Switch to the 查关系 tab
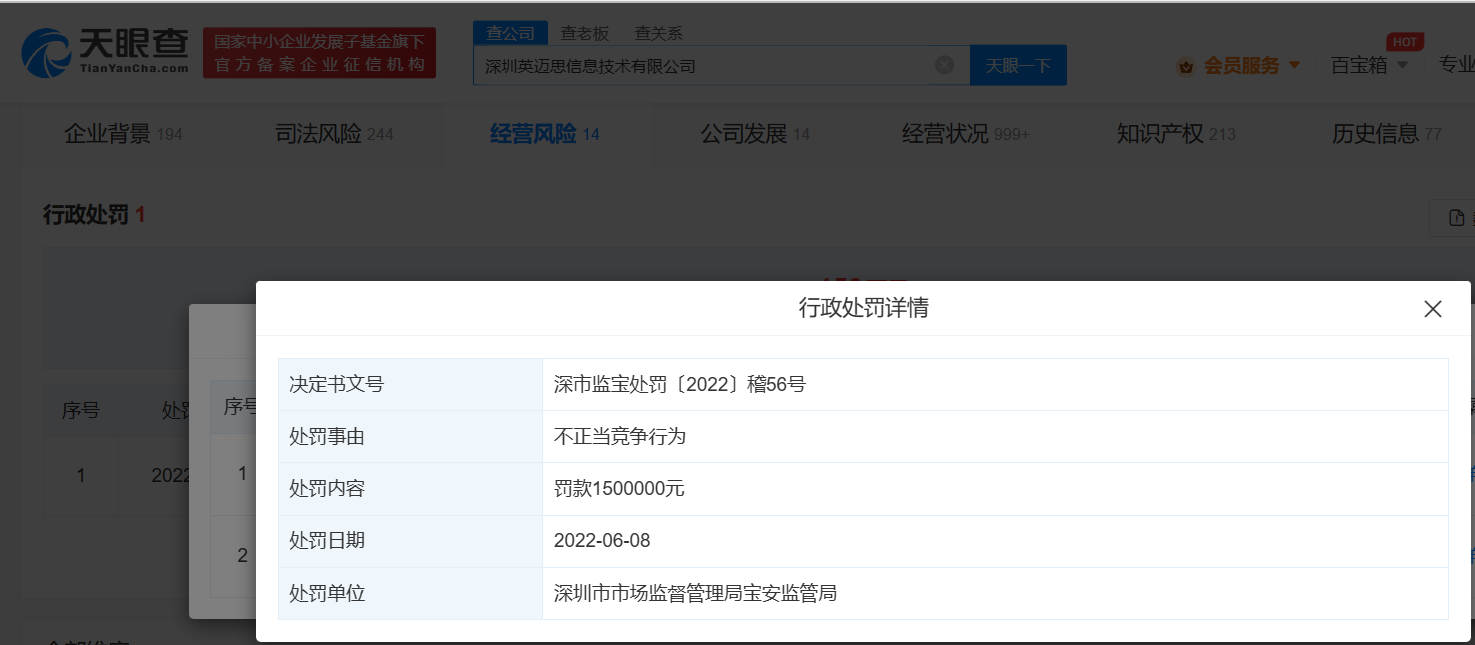The image size is (1475, 645). tap(658, 31)
